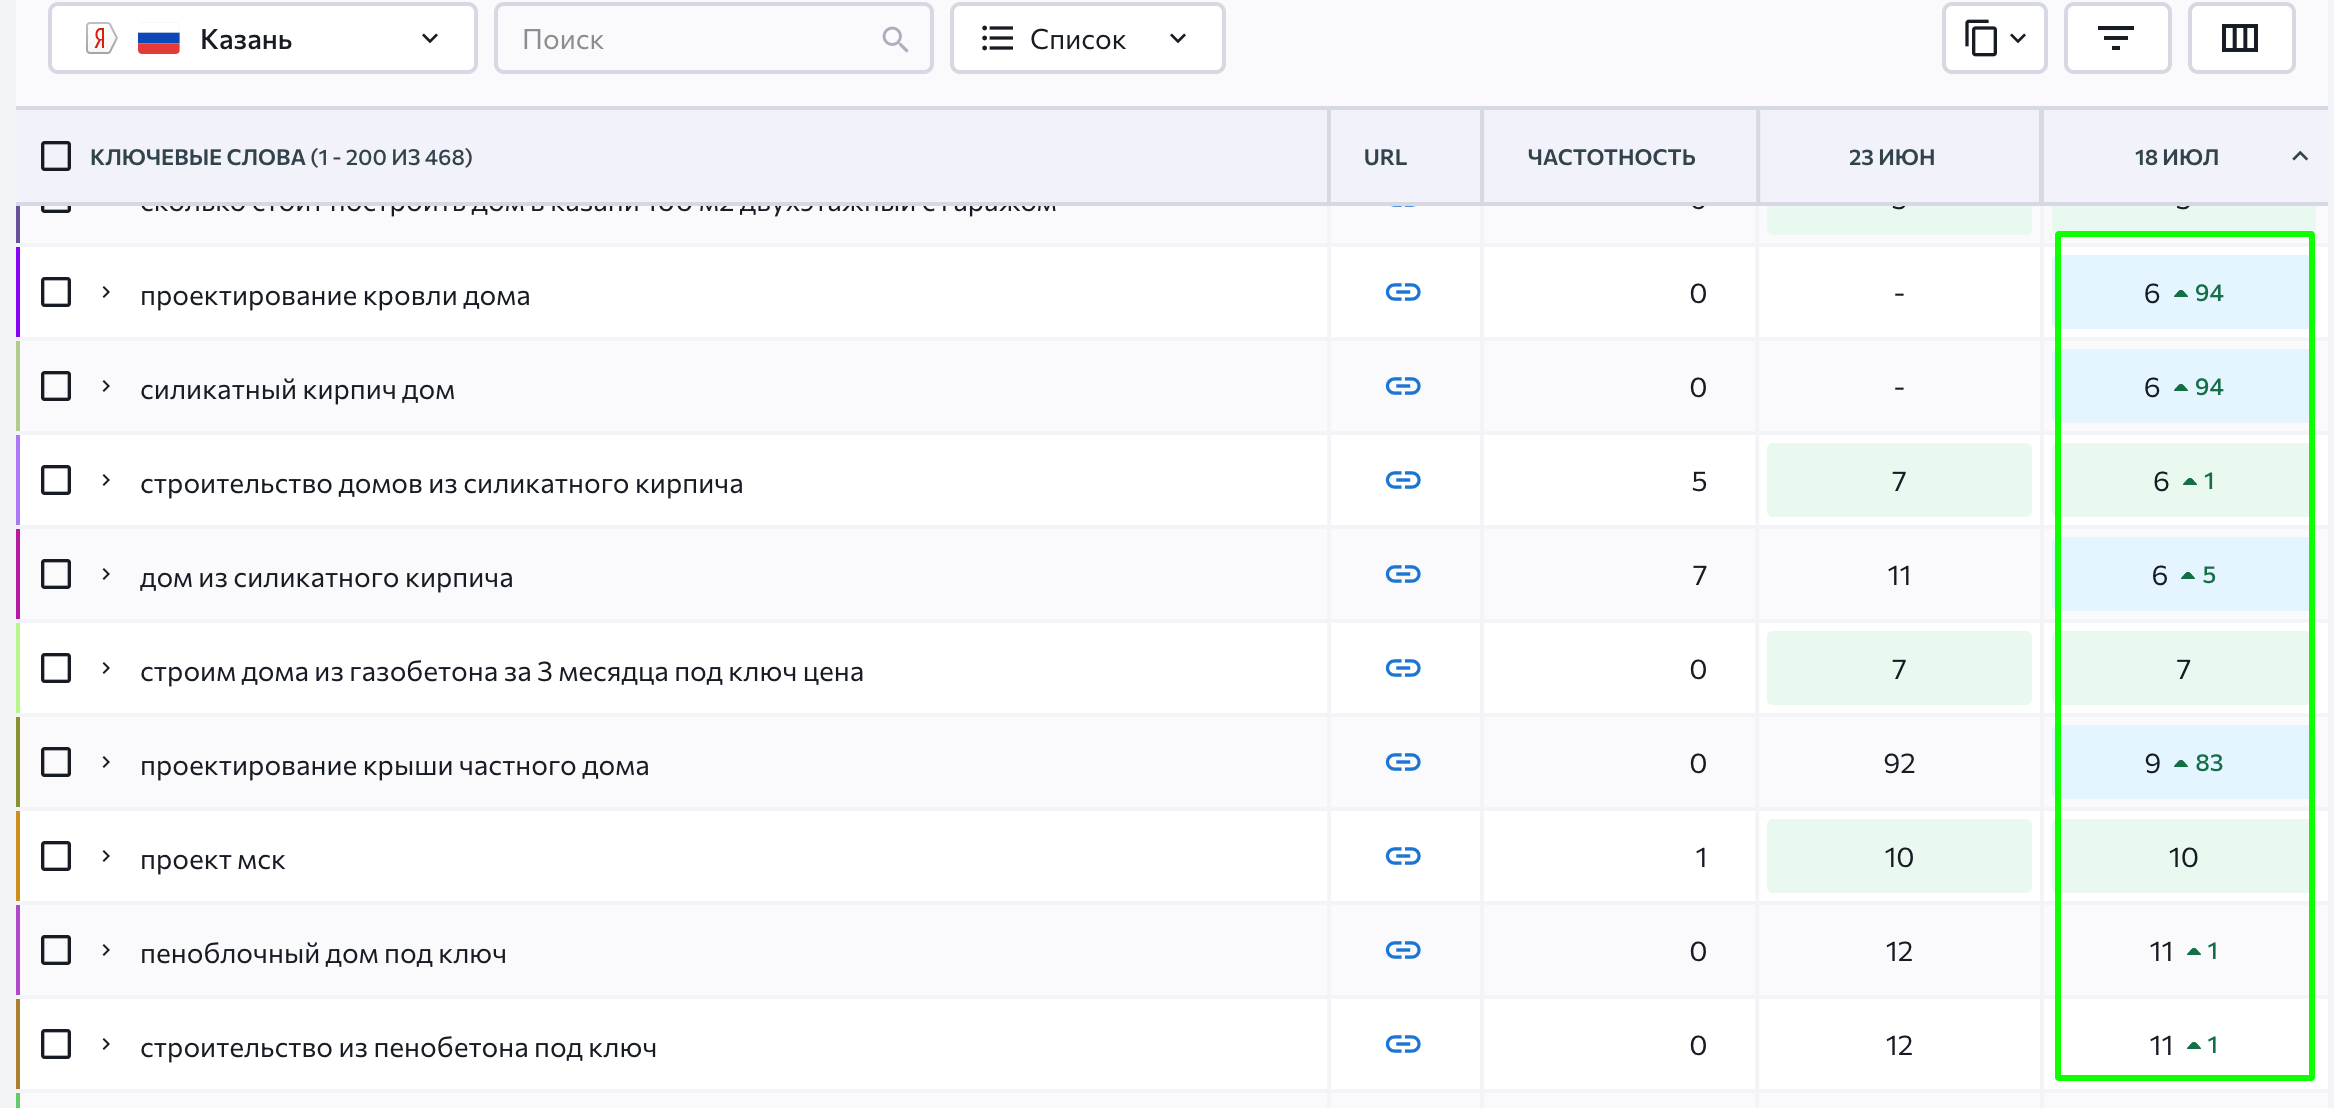The height and width of the screenshot is (1108, 2334).
Task: Expand the проектирование кровли дома row
Action: pyautogui.click(x=106, y=292)
